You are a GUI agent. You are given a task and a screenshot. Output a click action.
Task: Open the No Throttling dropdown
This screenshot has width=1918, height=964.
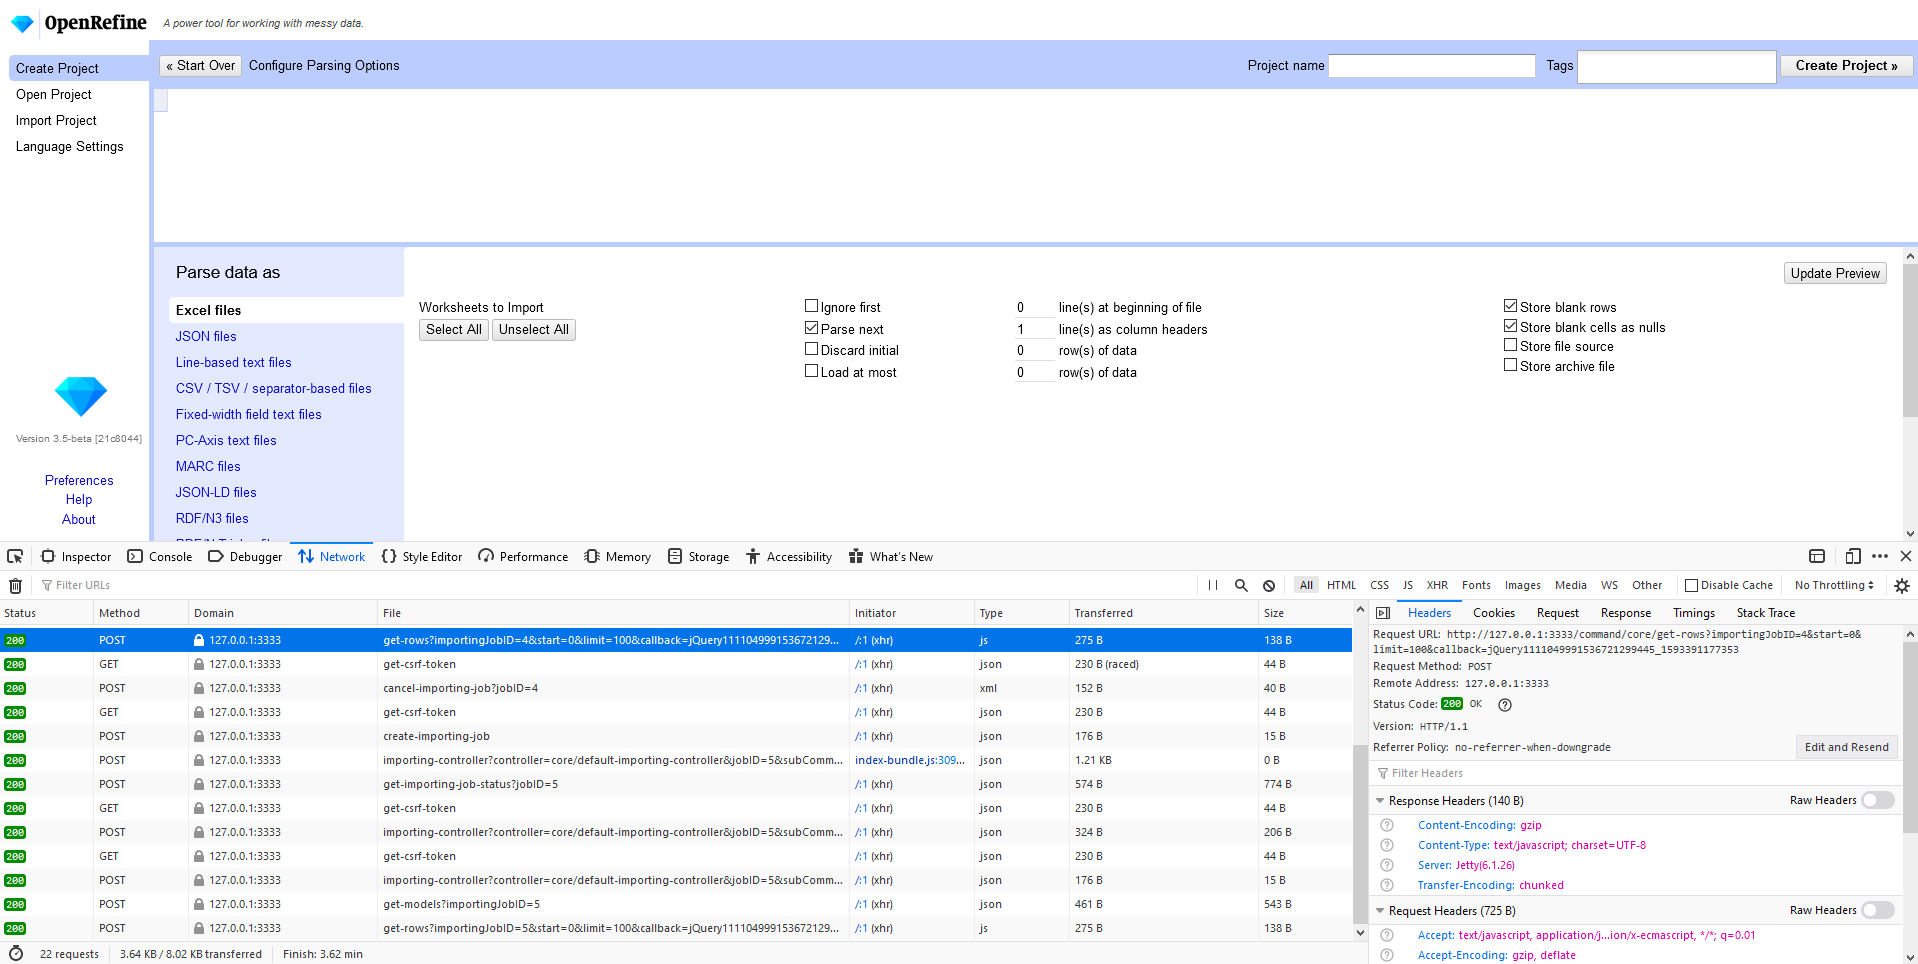coord(1834,585)
